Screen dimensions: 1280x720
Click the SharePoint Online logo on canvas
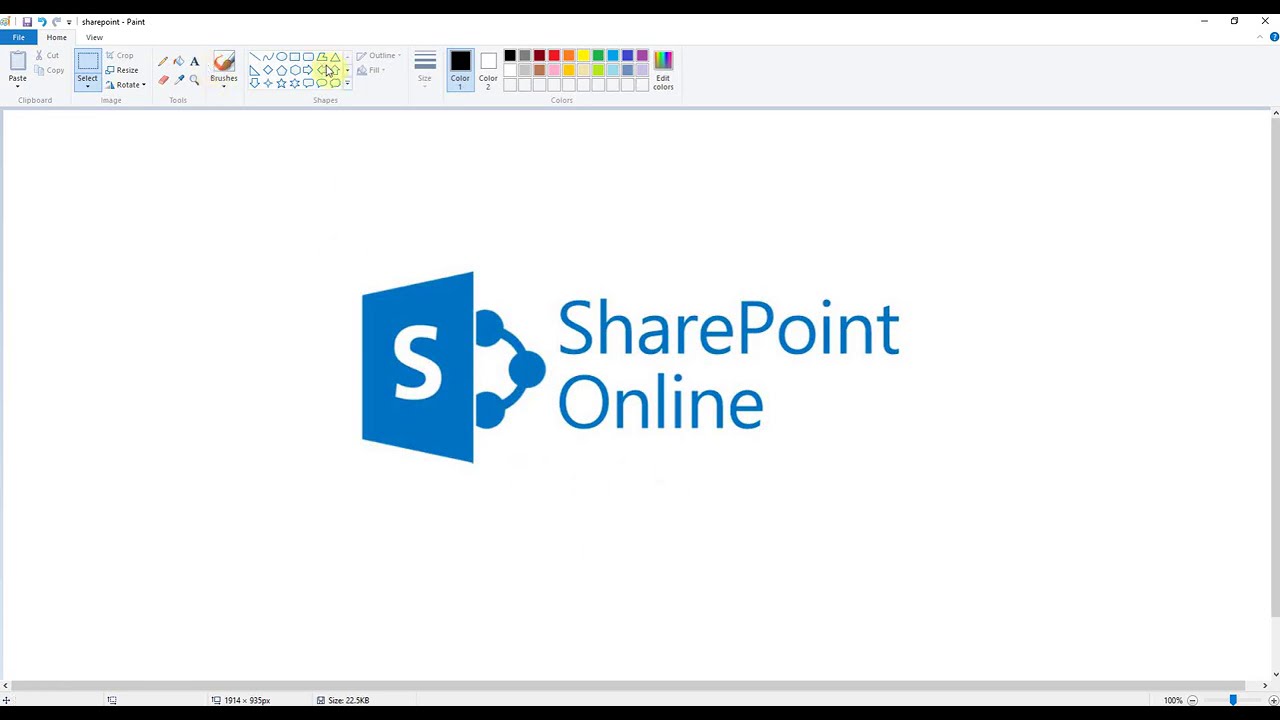click(630, 367)
